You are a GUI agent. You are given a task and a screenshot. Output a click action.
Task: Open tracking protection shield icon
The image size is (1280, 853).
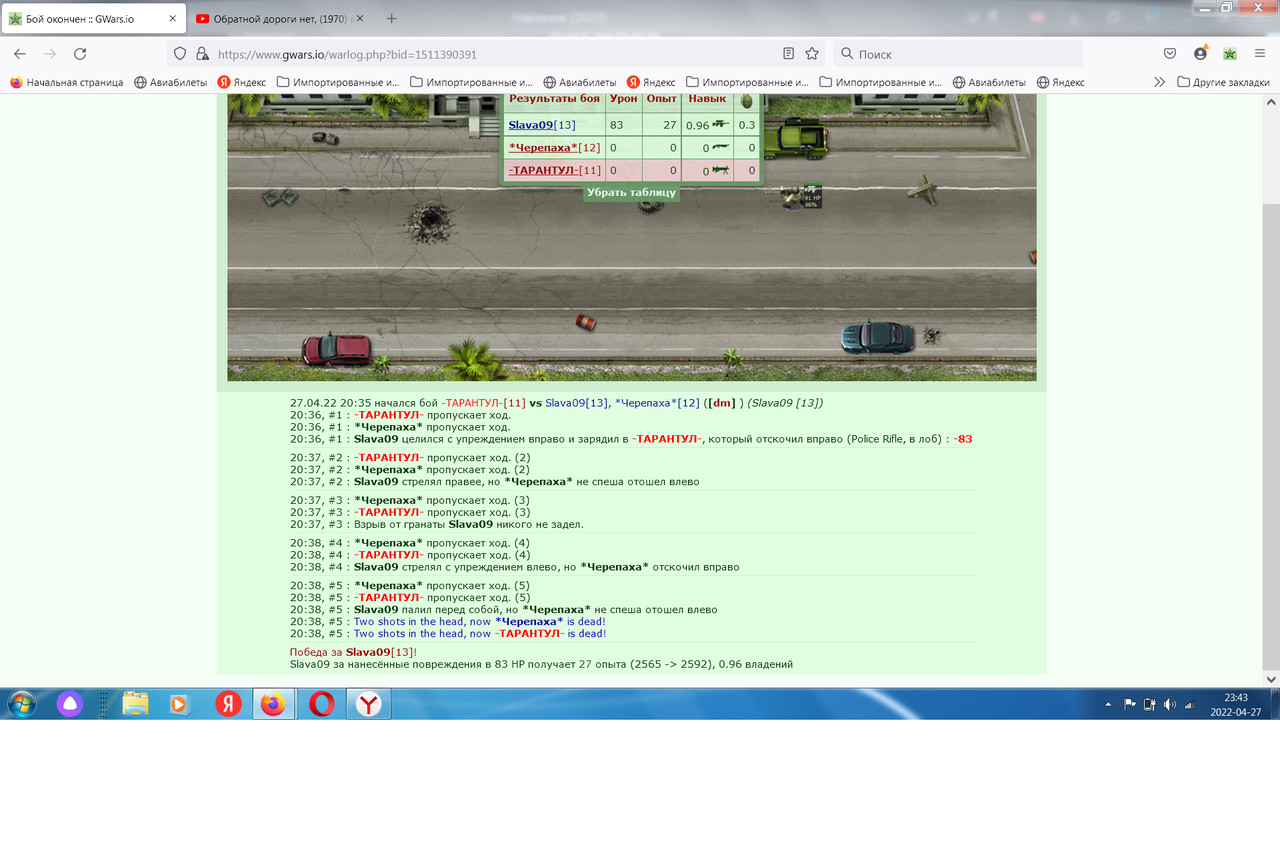(180, 54)
